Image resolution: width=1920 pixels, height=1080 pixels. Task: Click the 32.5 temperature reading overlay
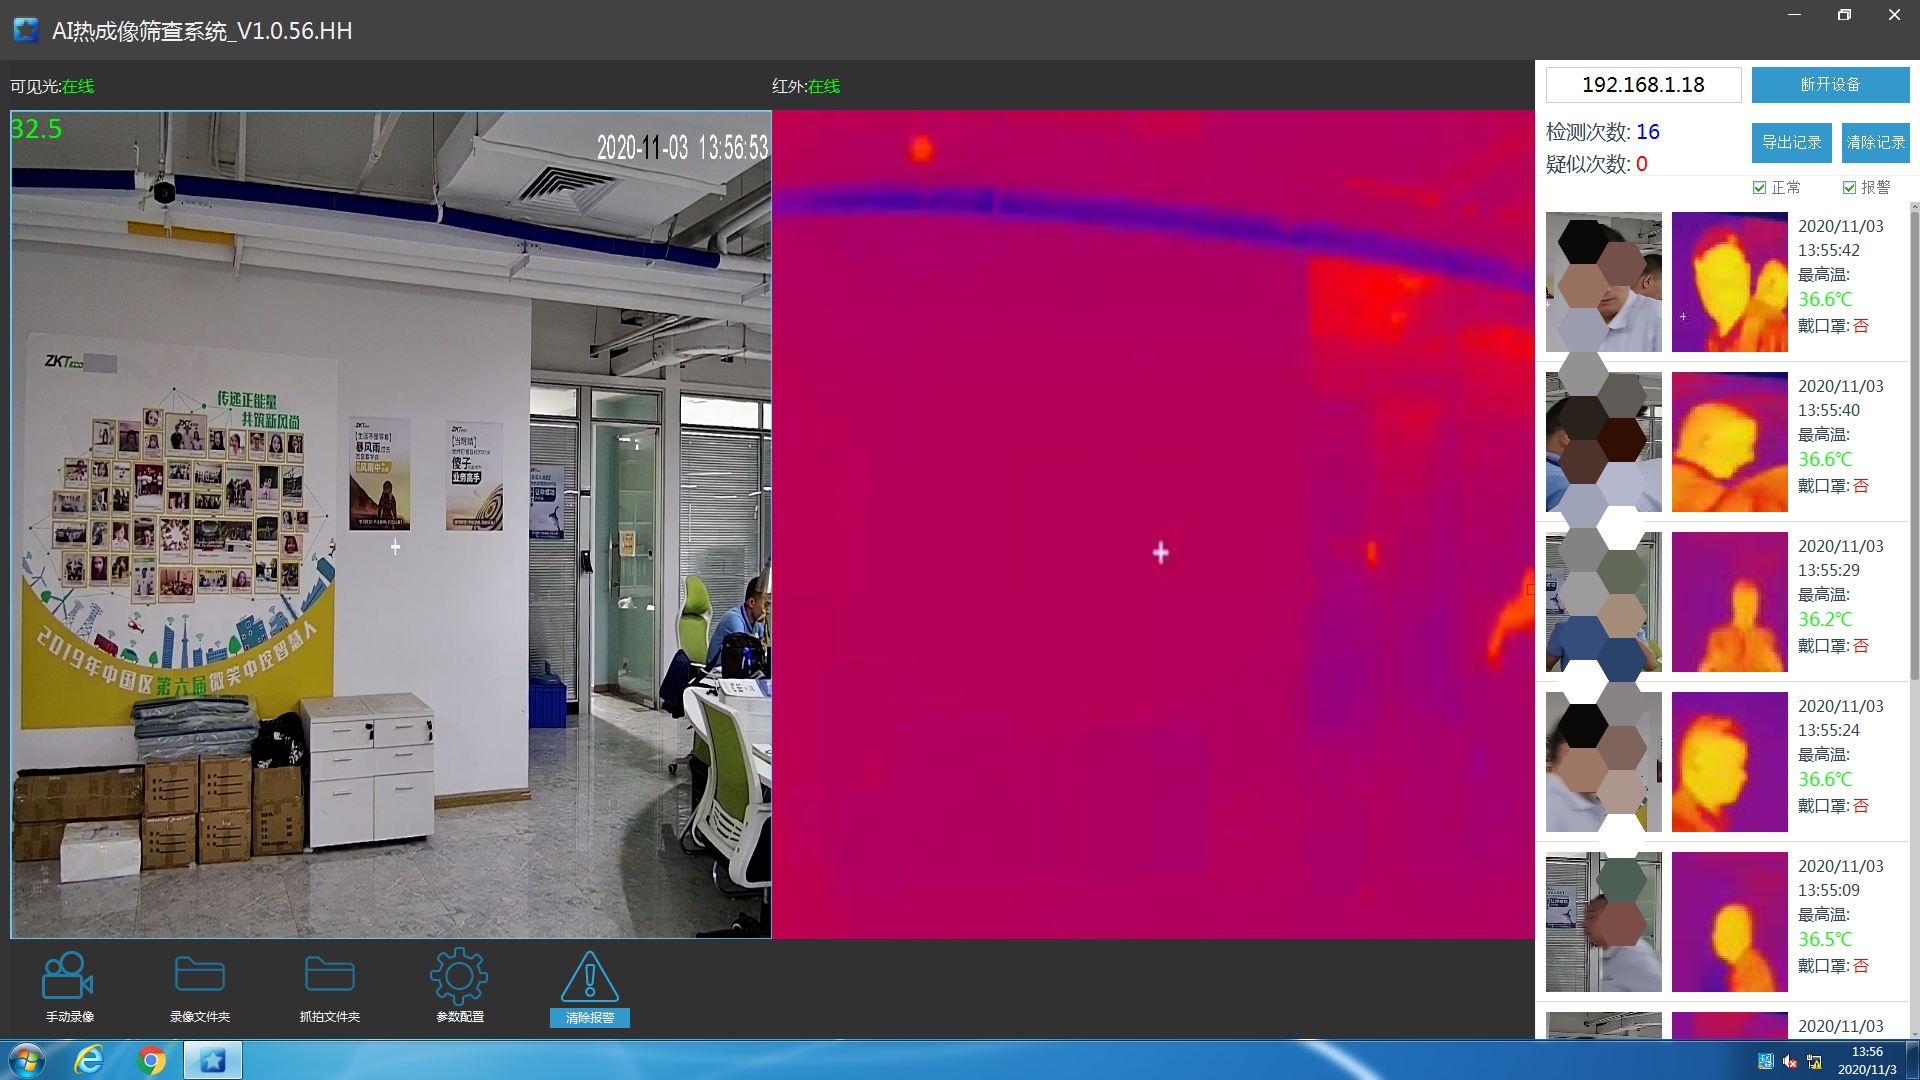point(36,129)
